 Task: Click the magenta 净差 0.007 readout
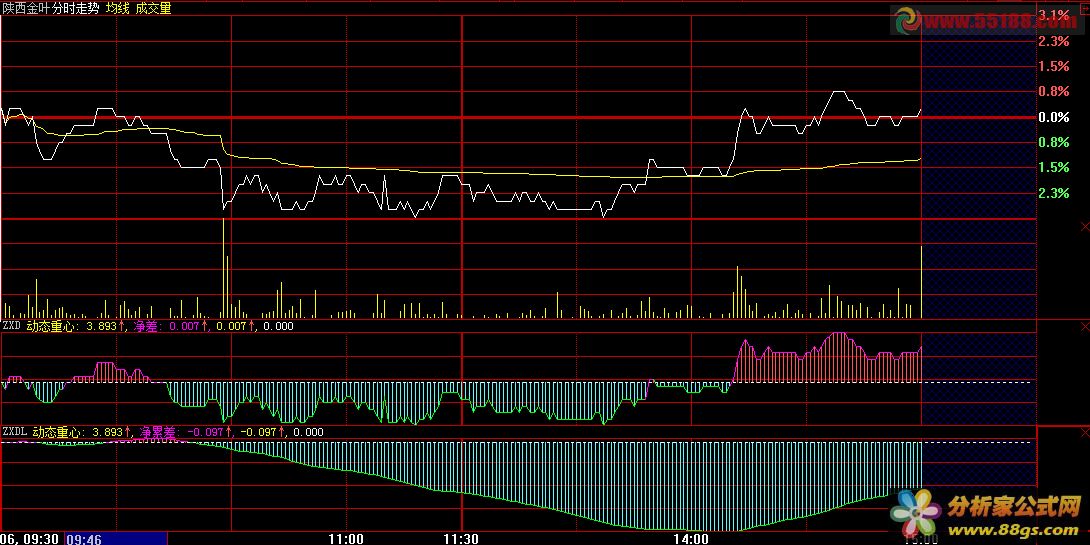pos(171,325)
